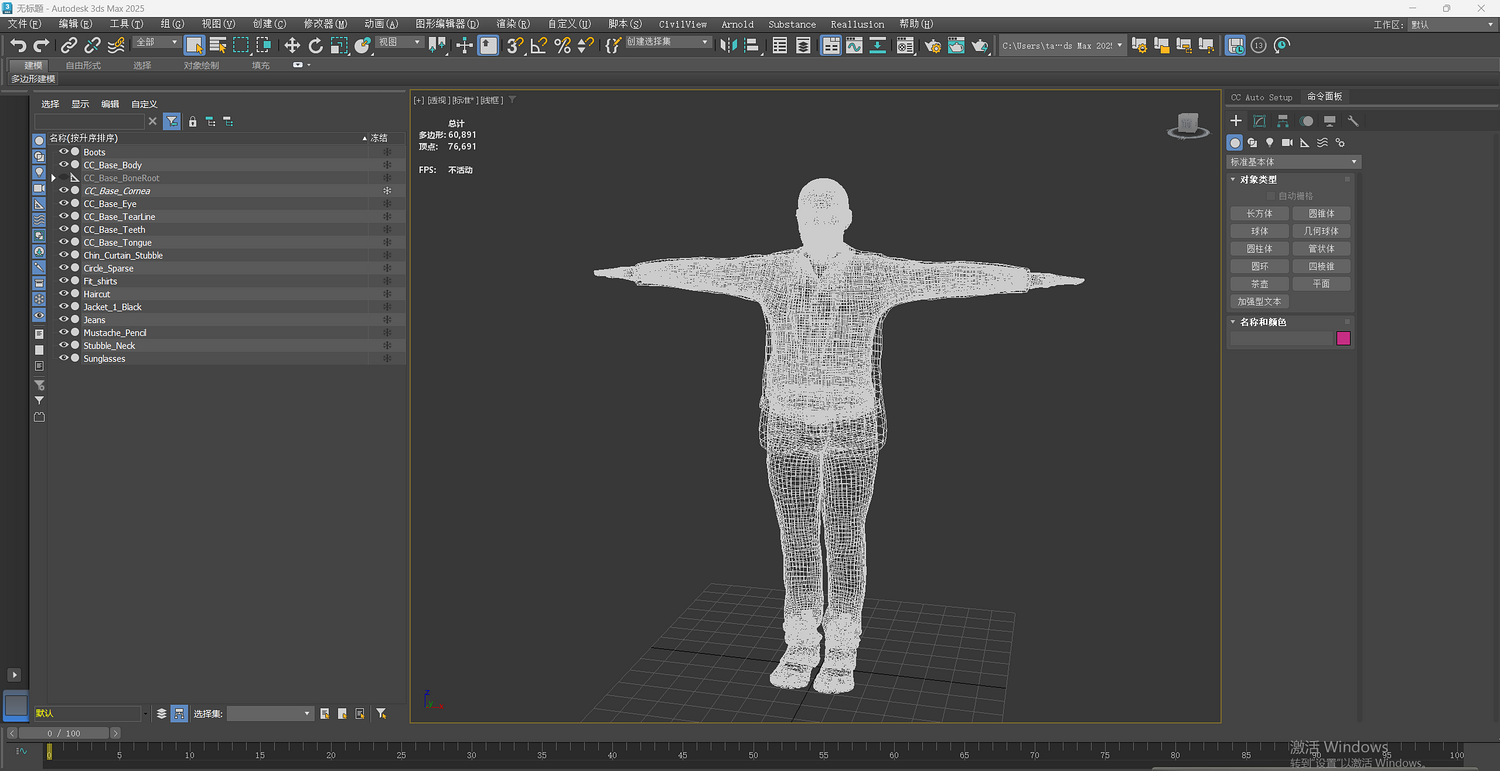
Task: Switch to the Display panel icon
Action: [x=1330, y=121]
